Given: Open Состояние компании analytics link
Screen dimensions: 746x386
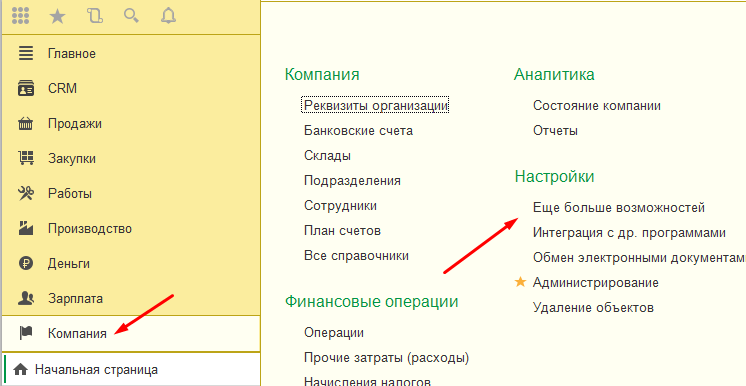Looking at the screenshot, I should point(597,106).
